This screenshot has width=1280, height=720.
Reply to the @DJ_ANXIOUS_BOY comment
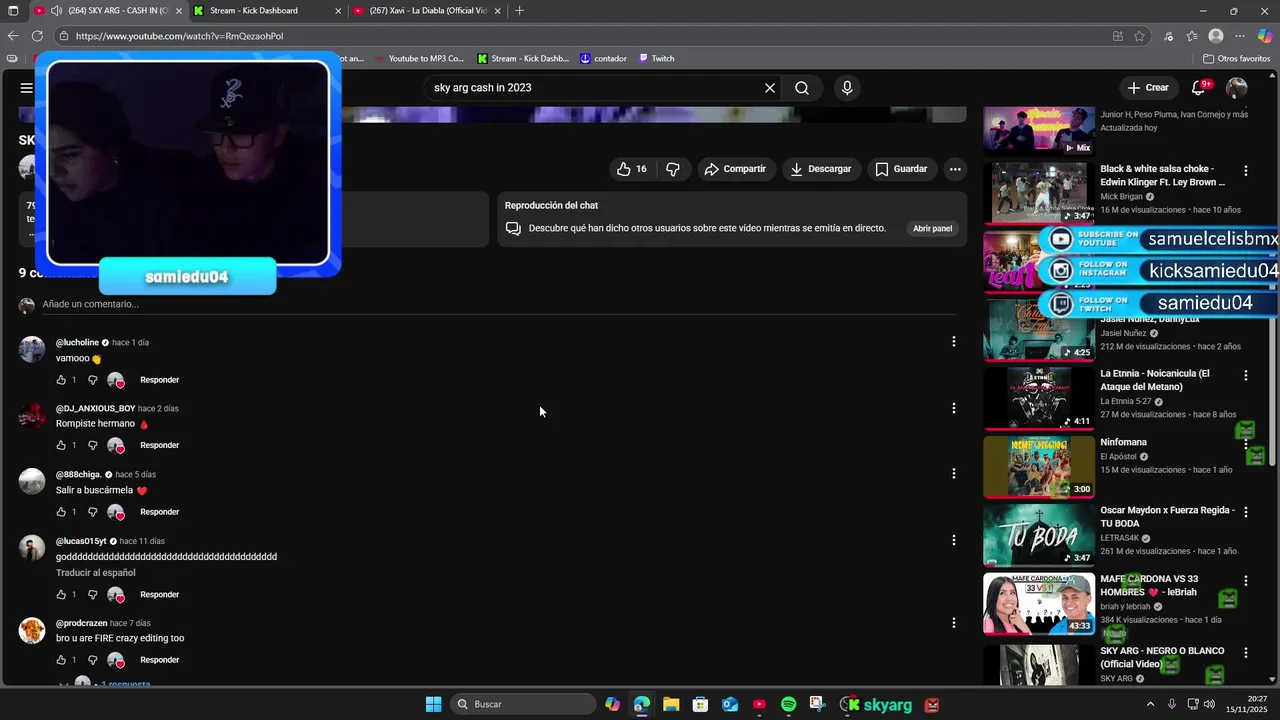(x=160, y=445)
